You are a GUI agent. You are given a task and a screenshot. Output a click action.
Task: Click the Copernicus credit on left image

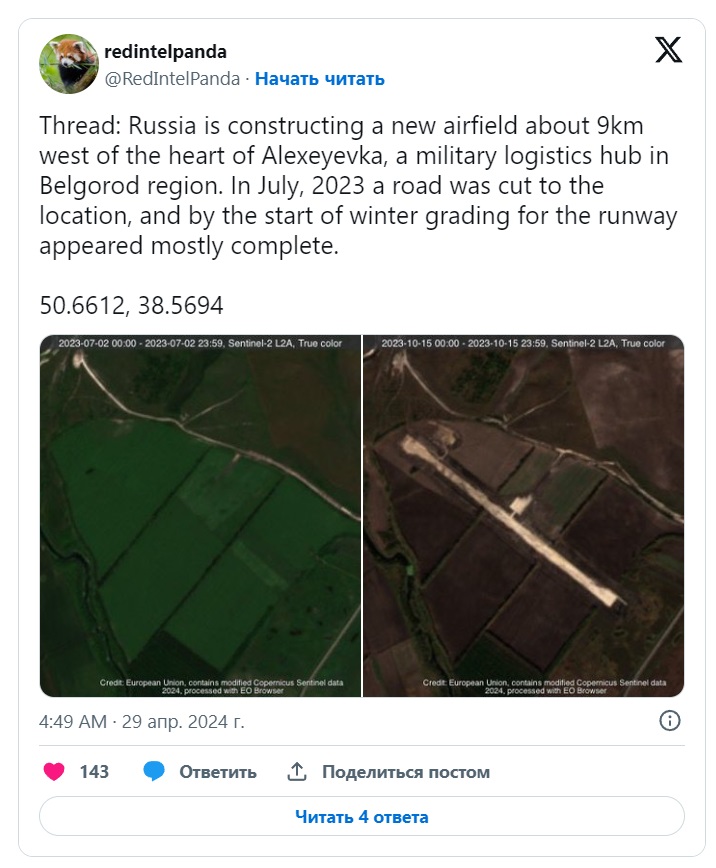[x=222, y=686]
